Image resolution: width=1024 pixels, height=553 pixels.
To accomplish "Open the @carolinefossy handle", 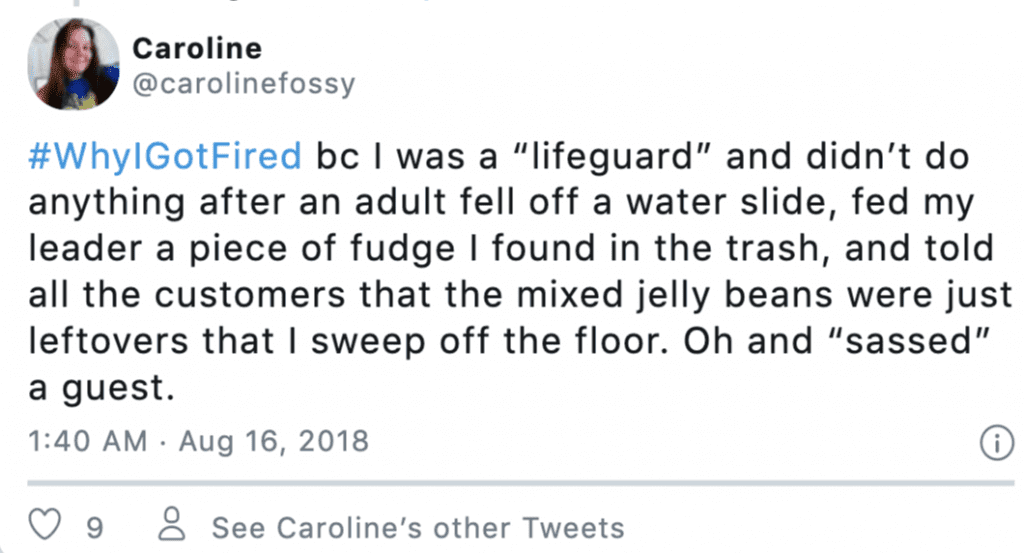I will pos(244,84).
